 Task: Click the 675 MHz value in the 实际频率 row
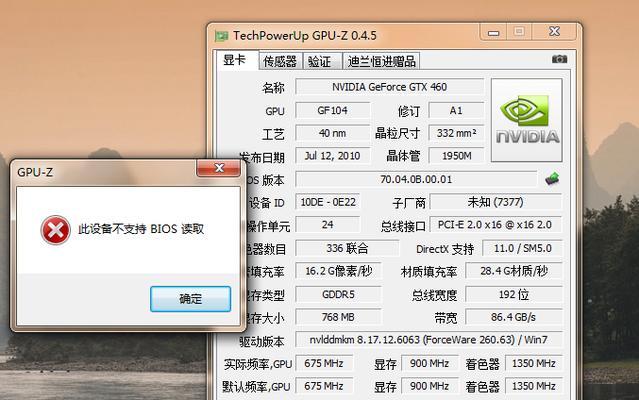click(324, 363)
